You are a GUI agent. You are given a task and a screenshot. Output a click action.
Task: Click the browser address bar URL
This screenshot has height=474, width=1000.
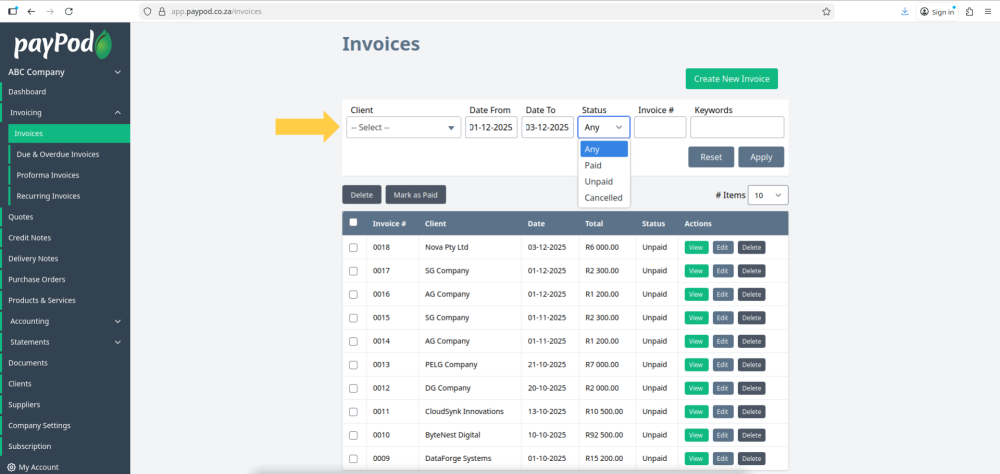click(216, 11)
